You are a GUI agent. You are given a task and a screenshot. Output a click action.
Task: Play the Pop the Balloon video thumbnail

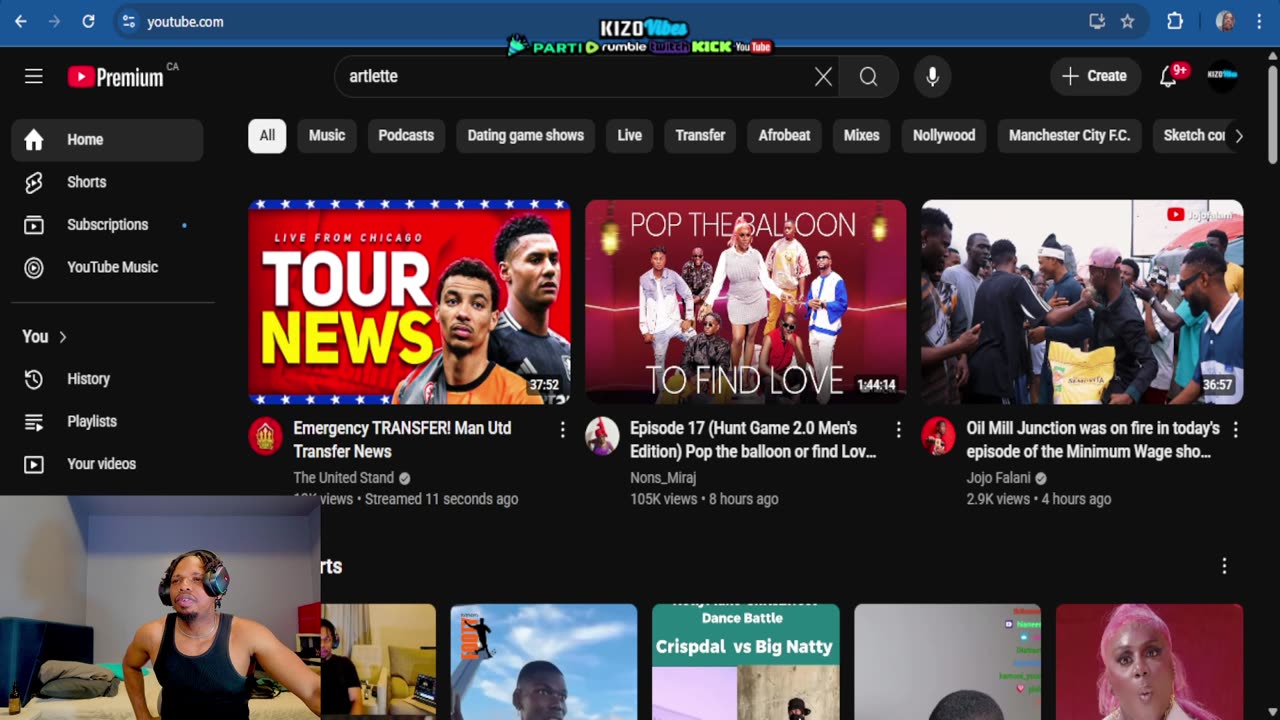tap(746, 302)
